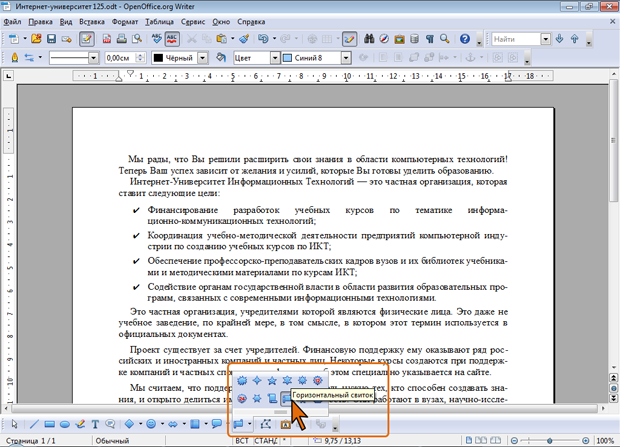Toggle insert mode ВСТ in status bar
This screenshot has width=620, height=447.
tap(242, 440)
